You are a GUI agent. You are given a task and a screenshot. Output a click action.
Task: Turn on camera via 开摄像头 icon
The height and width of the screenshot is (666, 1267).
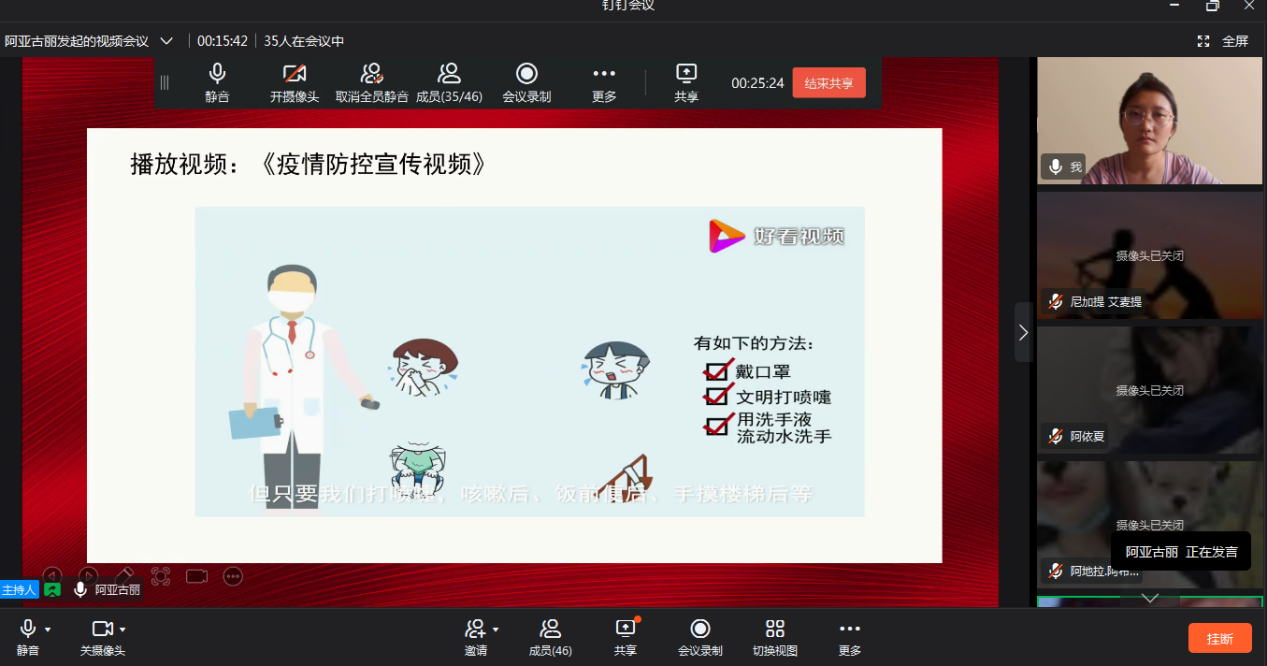[294, 80]
